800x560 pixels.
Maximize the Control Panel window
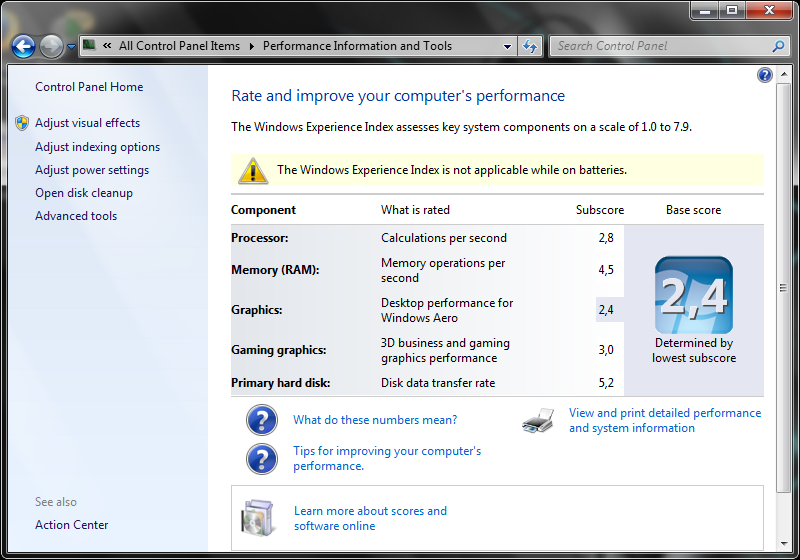[732, 10]
